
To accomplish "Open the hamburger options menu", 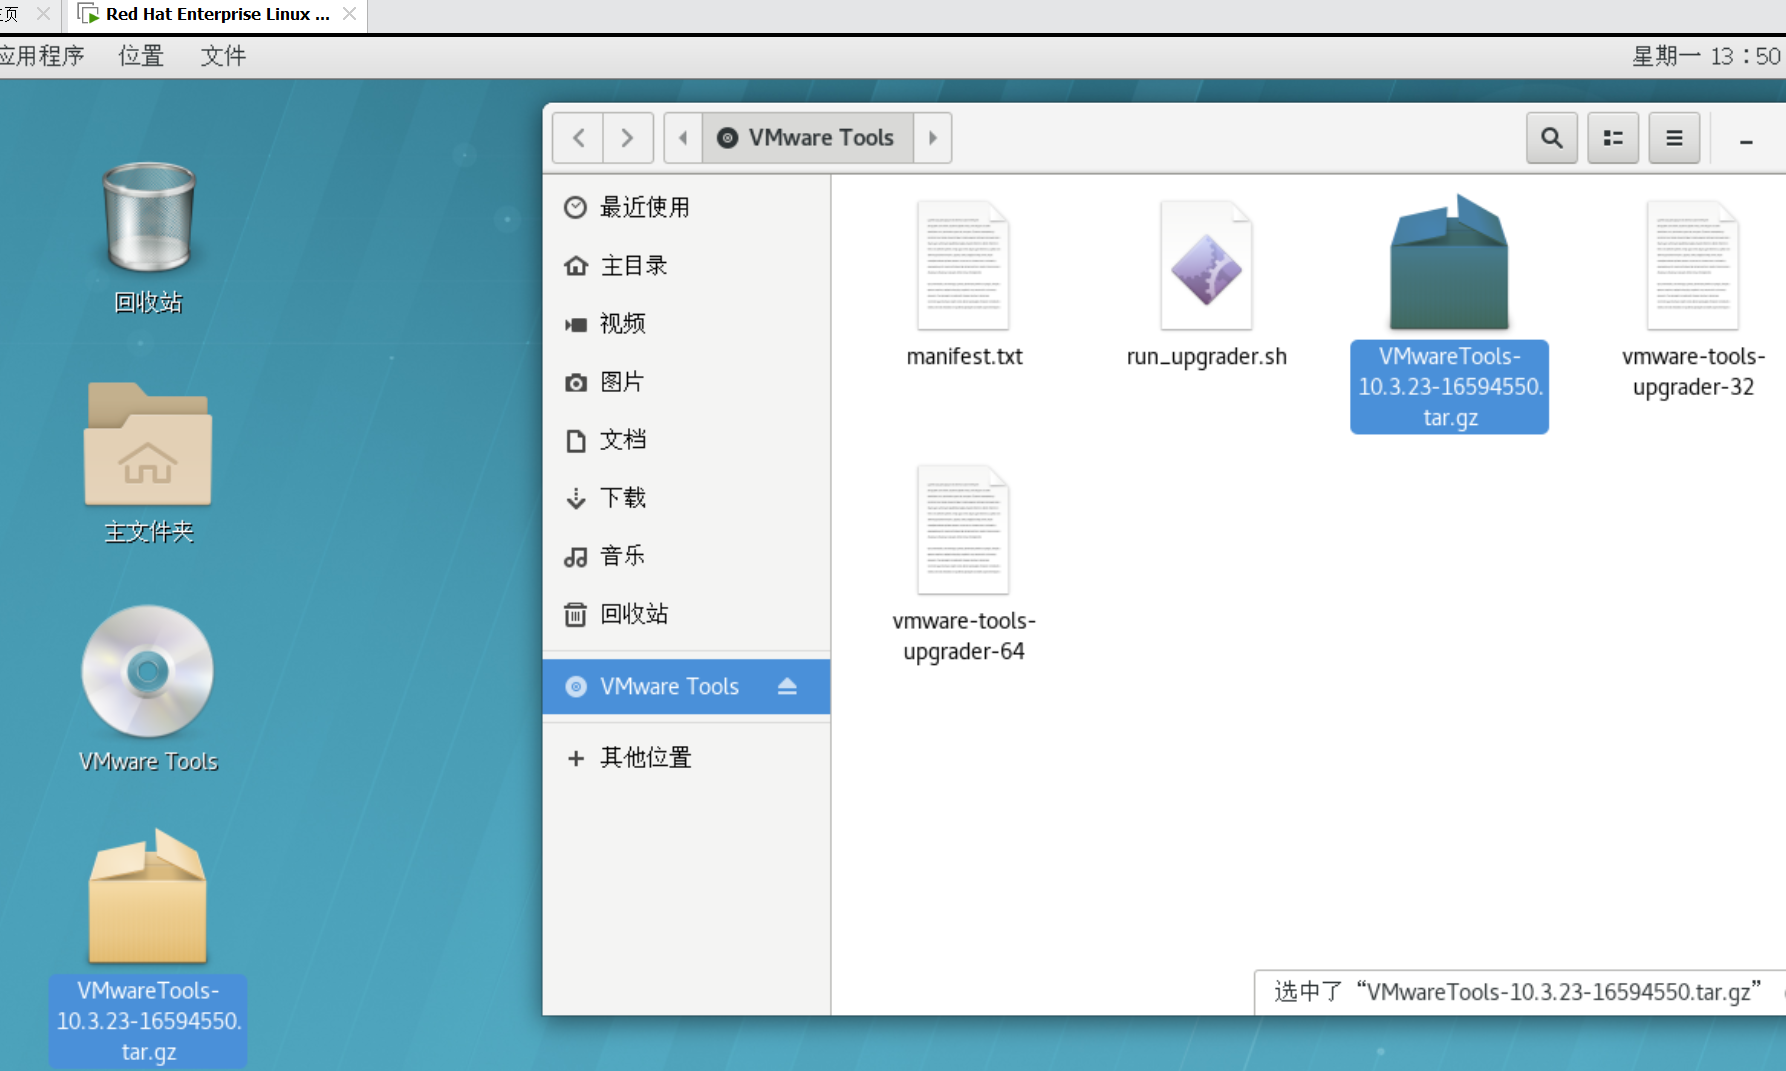I will point(1674,138).
